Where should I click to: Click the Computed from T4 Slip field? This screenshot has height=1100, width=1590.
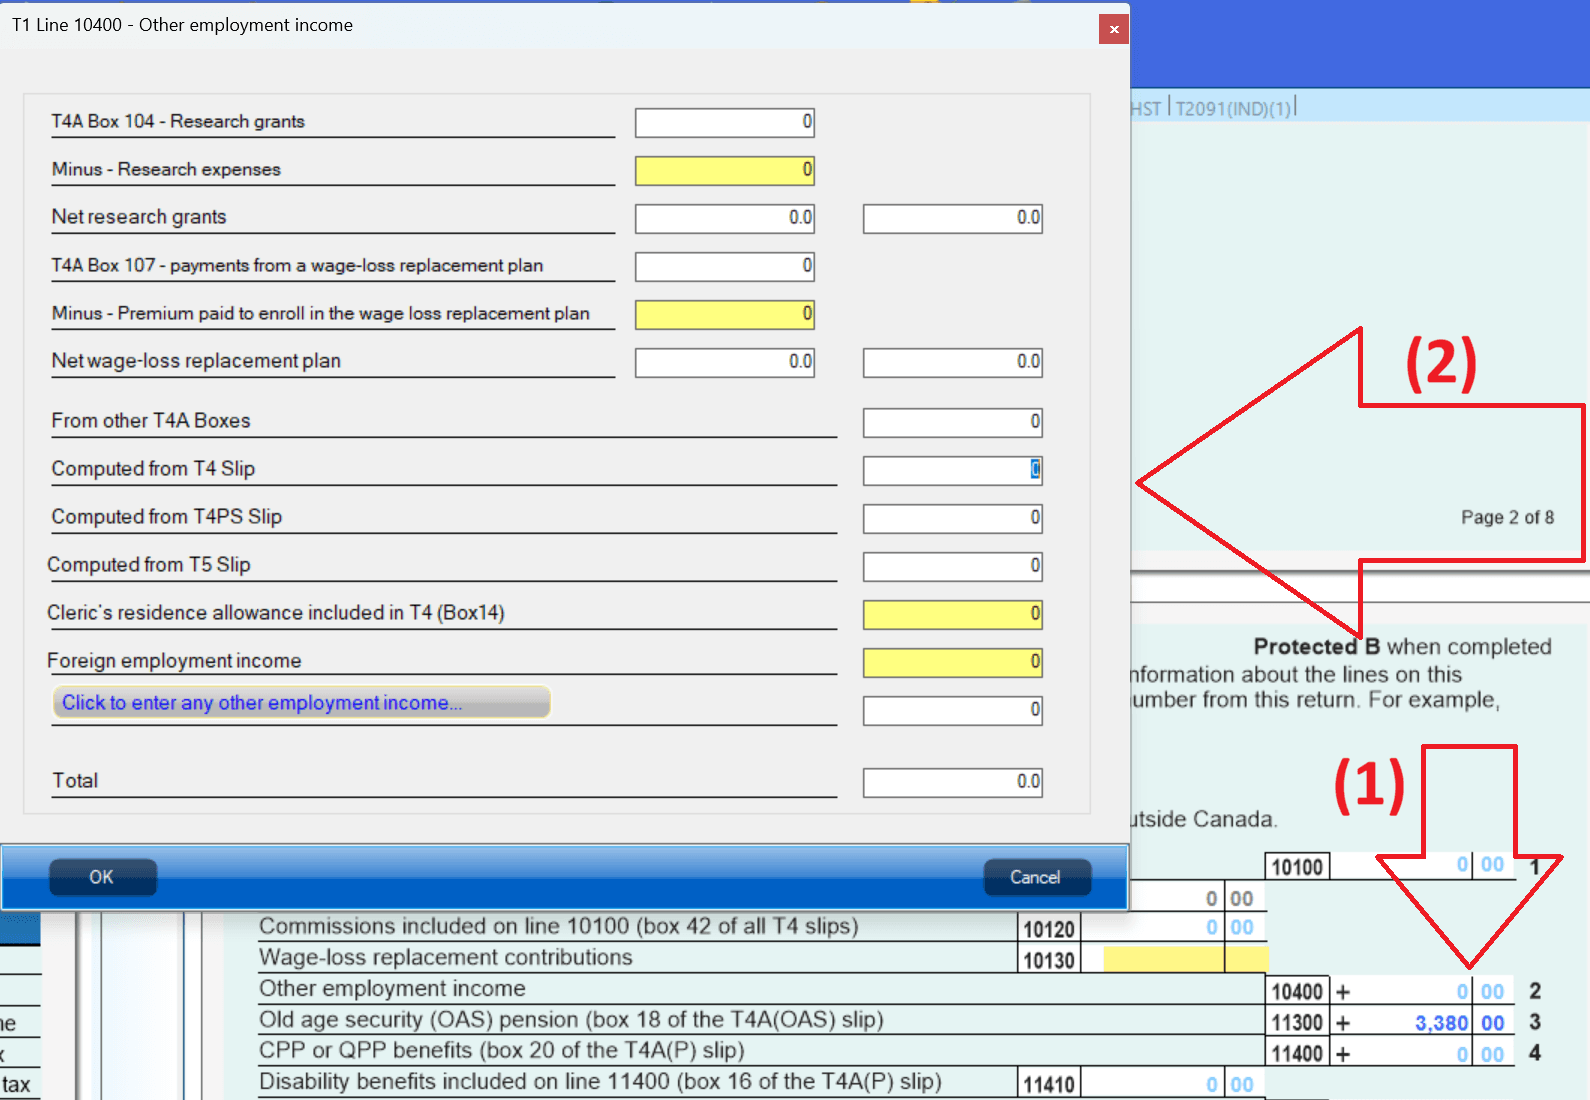(953, 470)
